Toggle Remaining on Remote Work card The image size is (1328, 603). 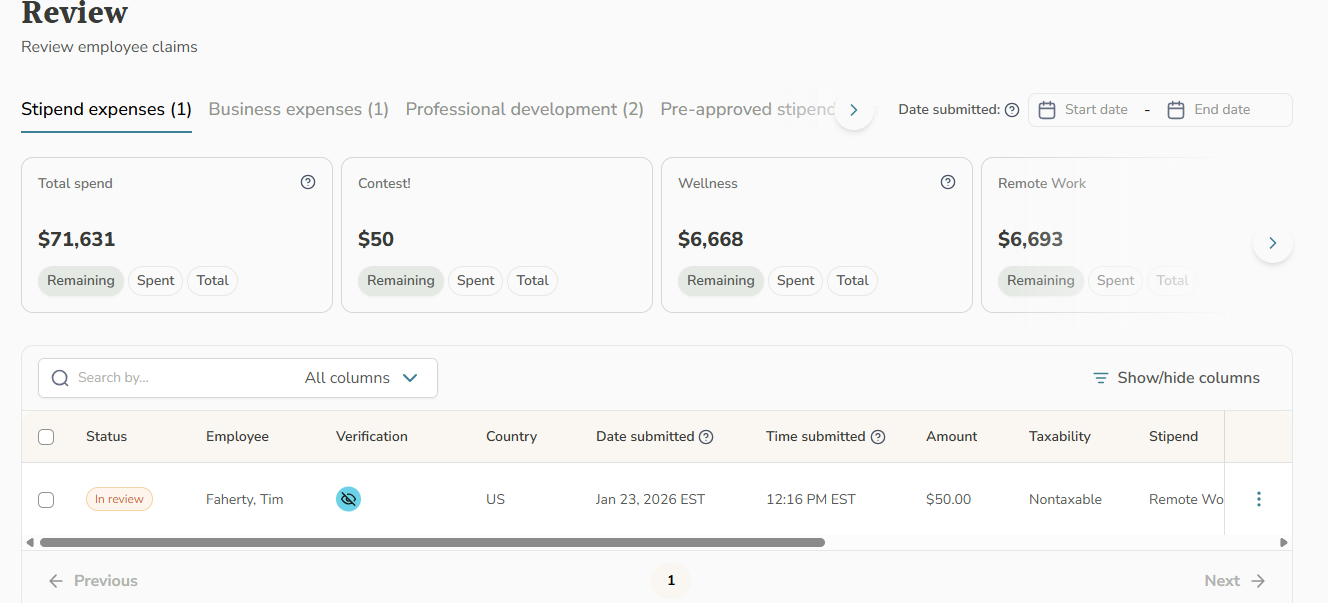tap(1041, 281)
